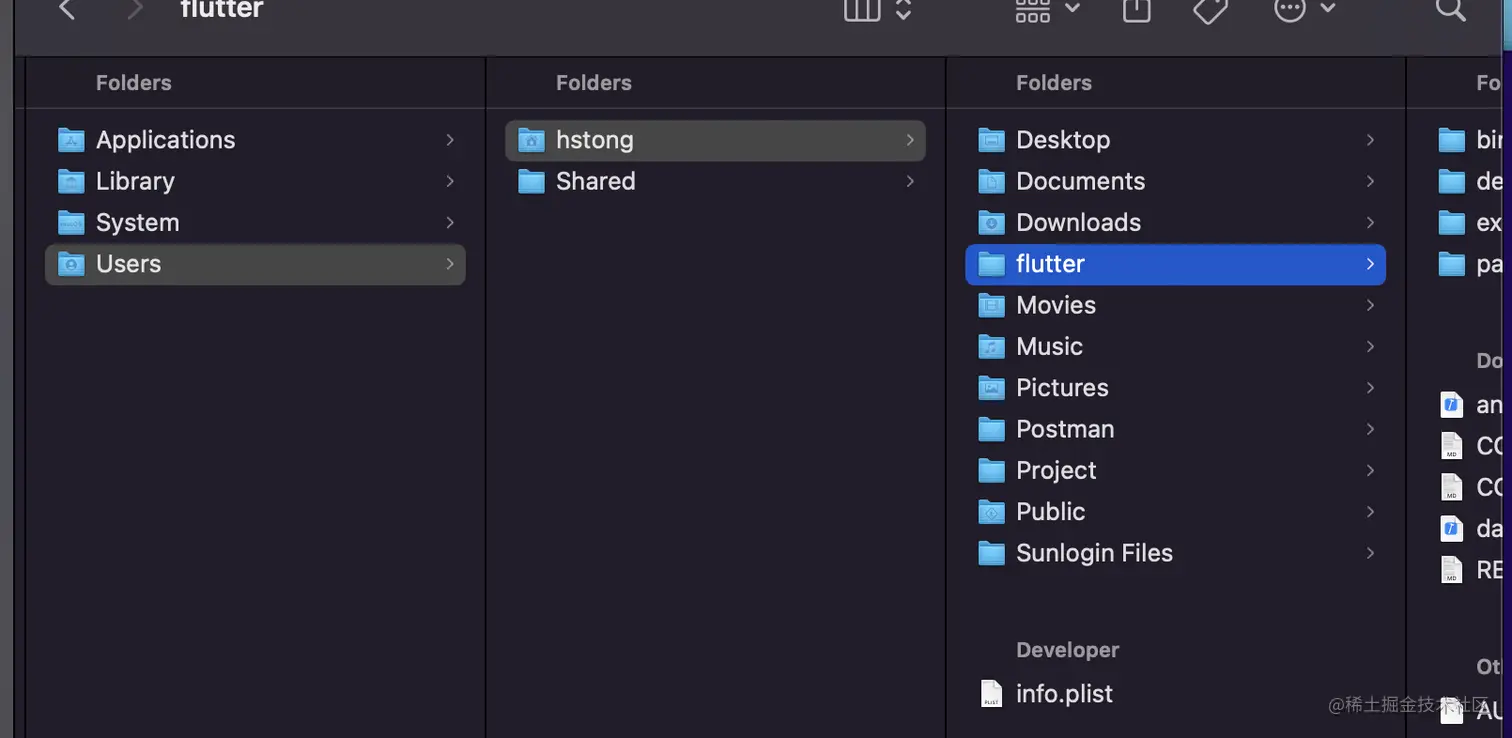The width and height of the screenshot is (1512, 738).
Task: Open the hstong home folder
Action: tap(594, 140)
